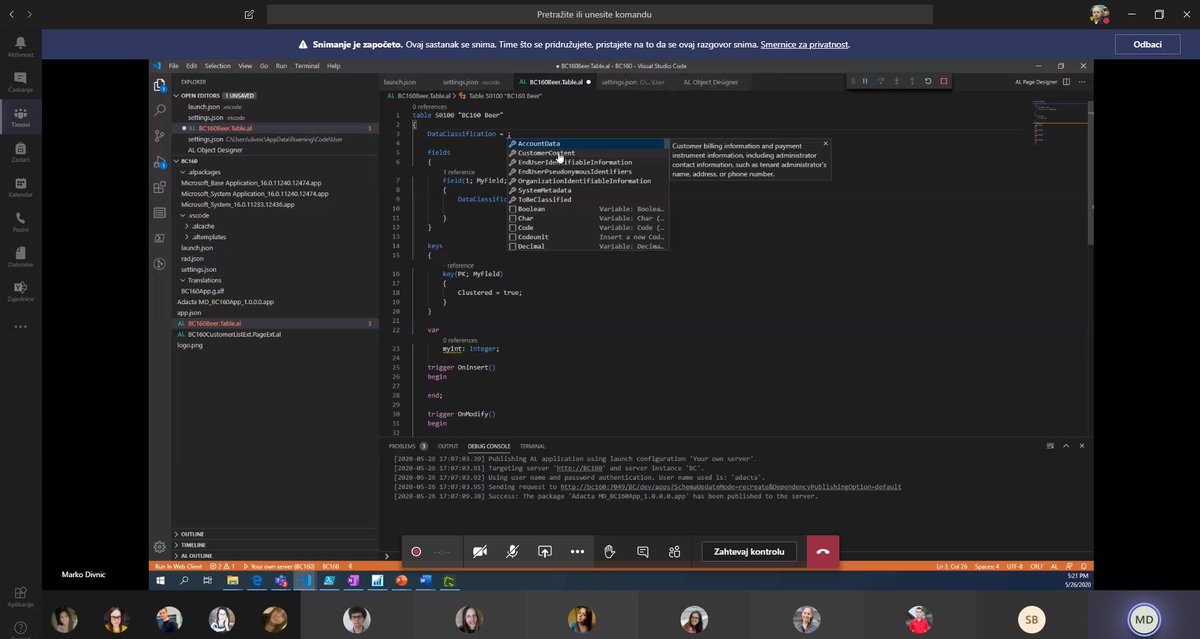The width and height of the screenshot is (1200, 639).
Task: Show participants in Teams meeting
Action: point(675,552)
